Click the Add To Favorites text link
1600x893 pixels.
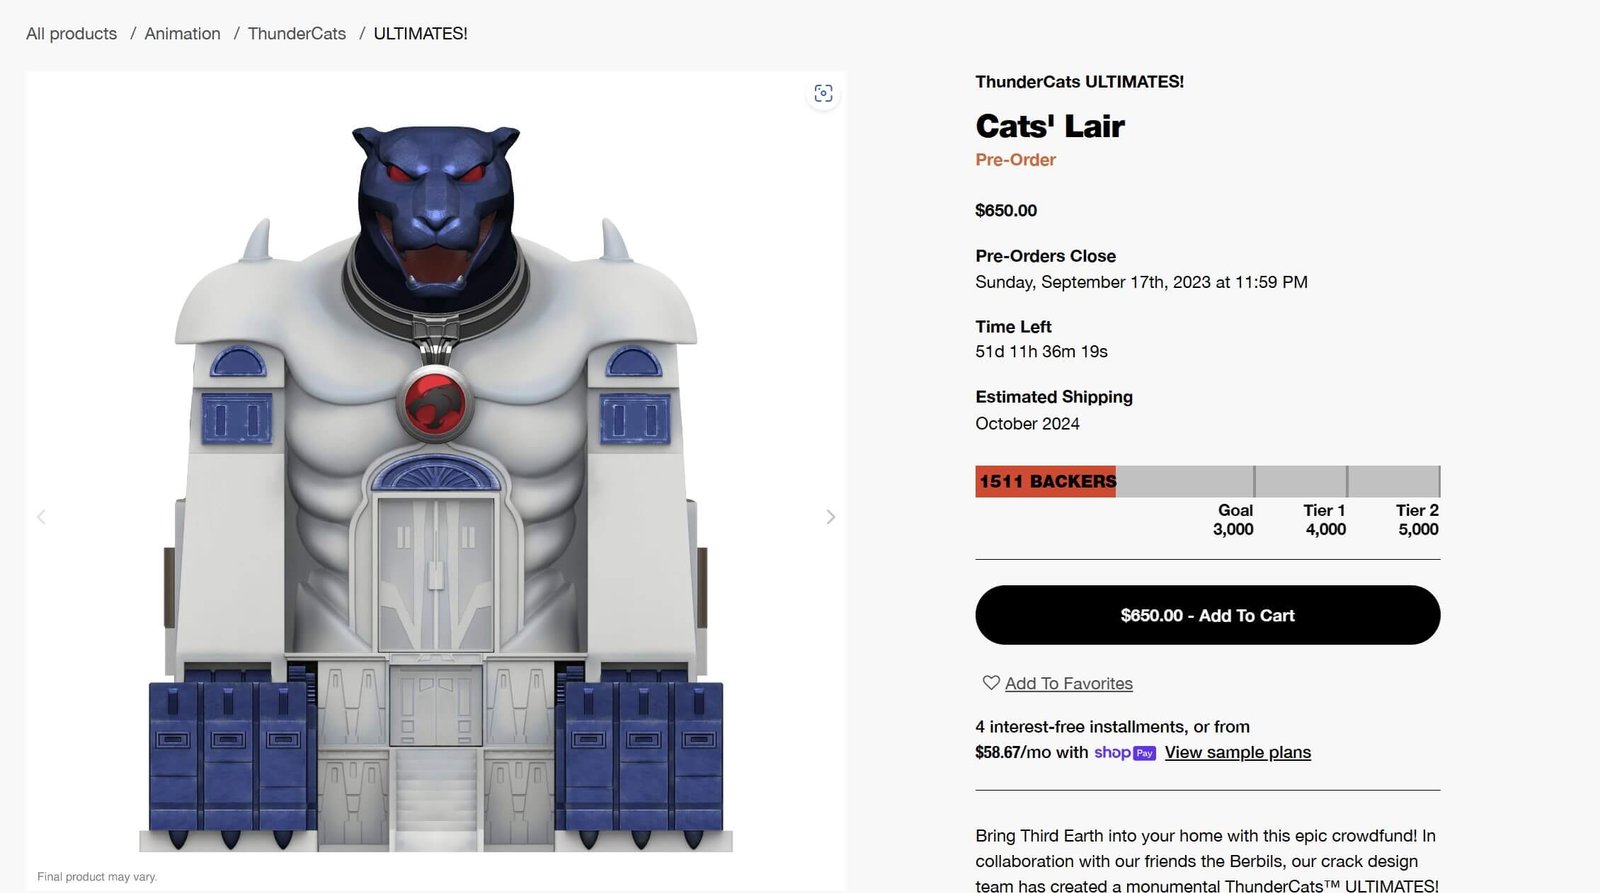point(1069,684)
